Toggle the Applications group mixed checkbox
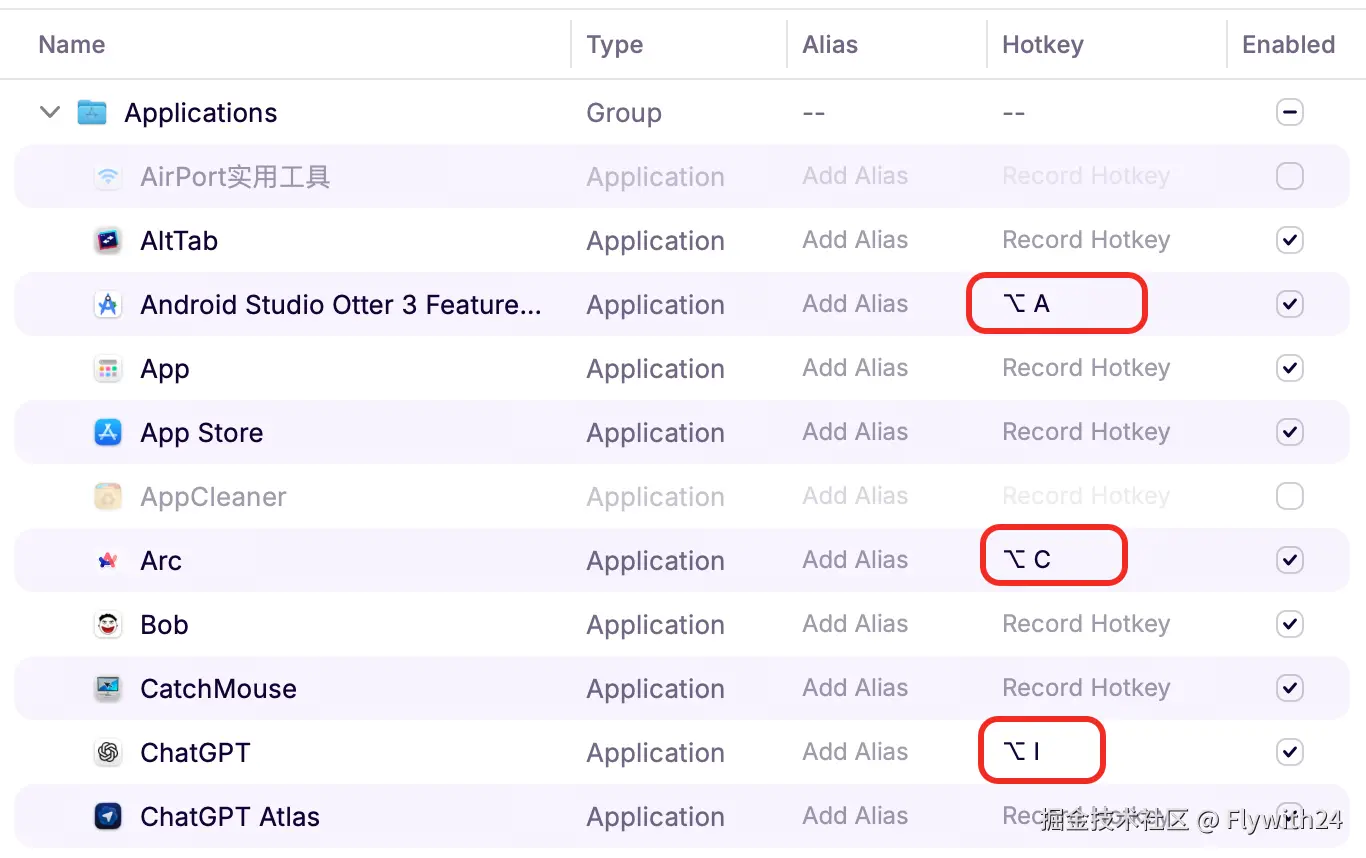This screenshot has height=858, width=1366. tap(1290, 113)
